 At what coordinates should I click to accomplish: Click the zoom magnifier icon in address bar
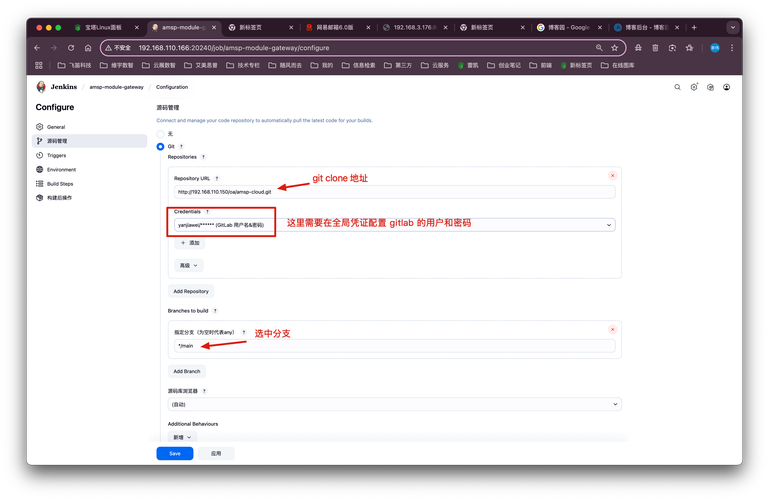pyautogui.click(x=599, y=48)
